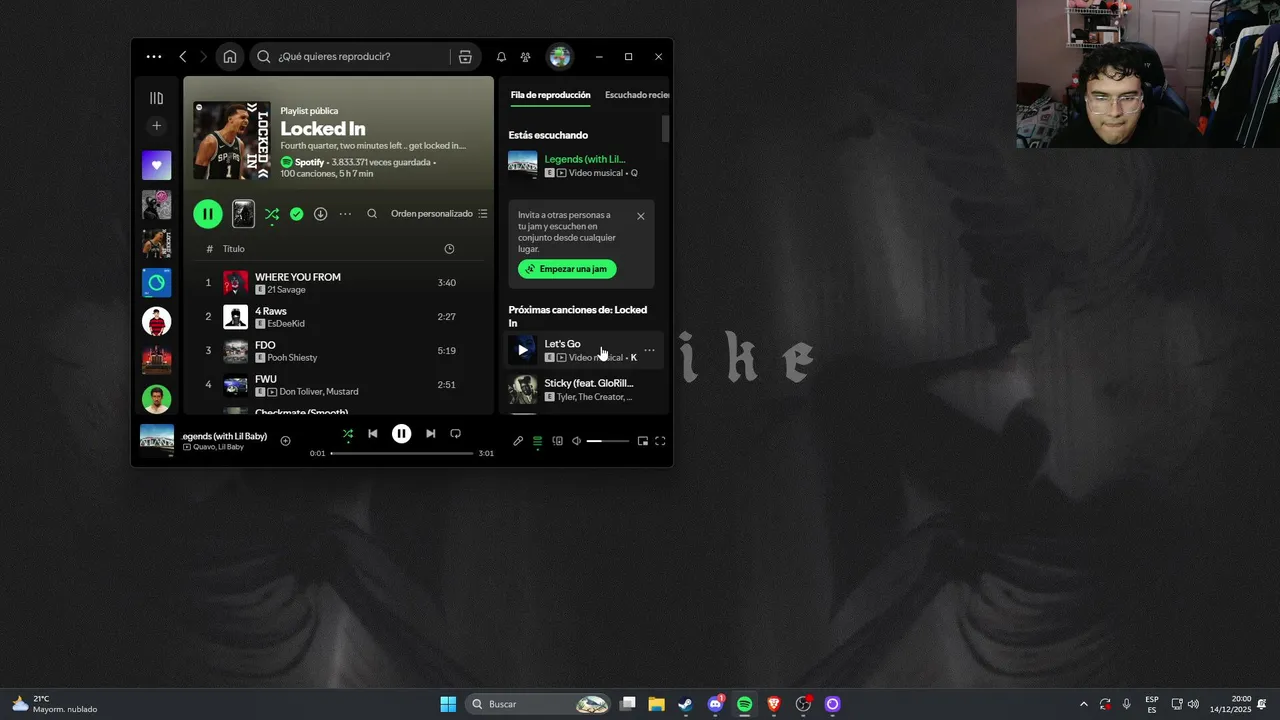
Task: Open artist link EsDeeKid
Action: tap(286, 324)
